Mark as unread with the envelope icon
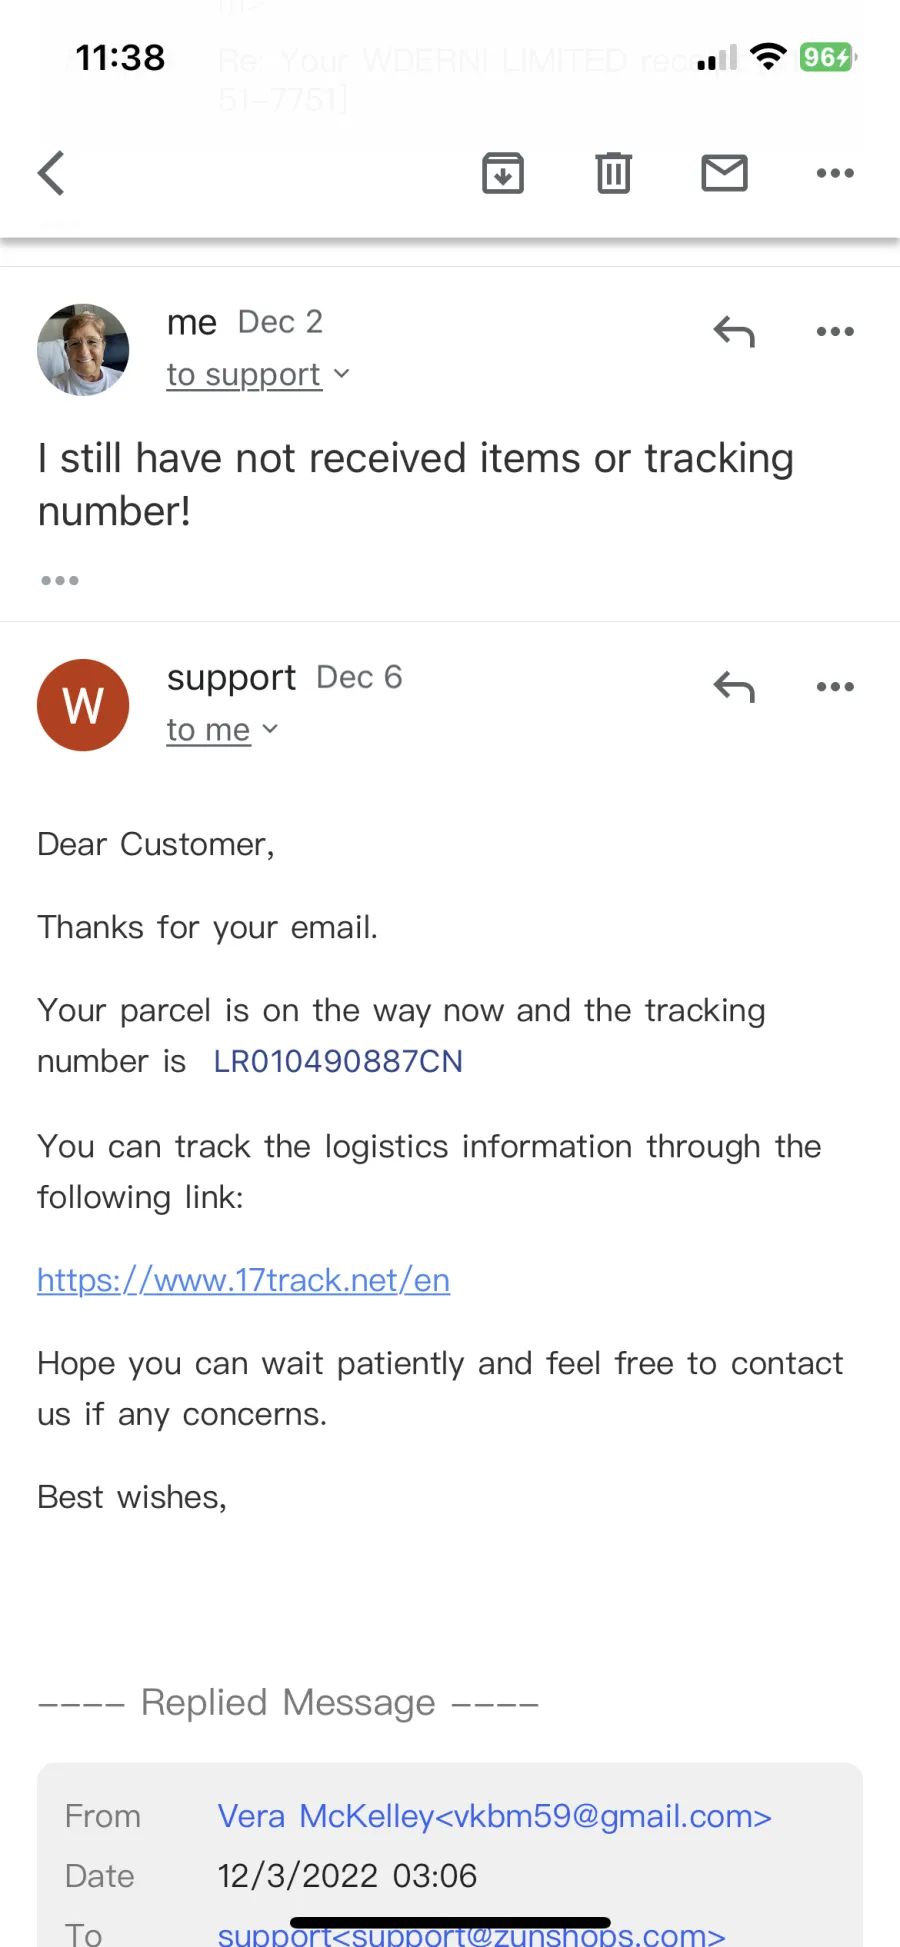Screen dimensions: 900x1947 pos(725,173)
